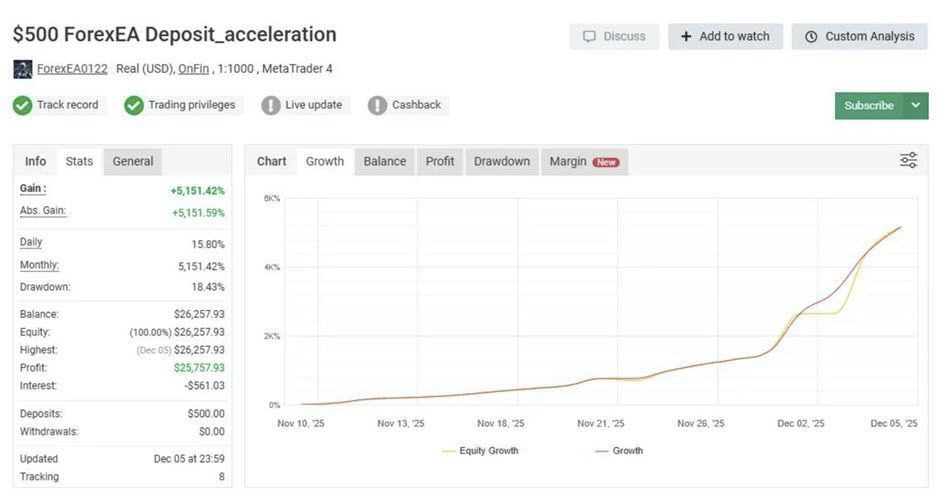Click the Add to watch button
Screen dimensions: 950x496
(x=725, y=37)
